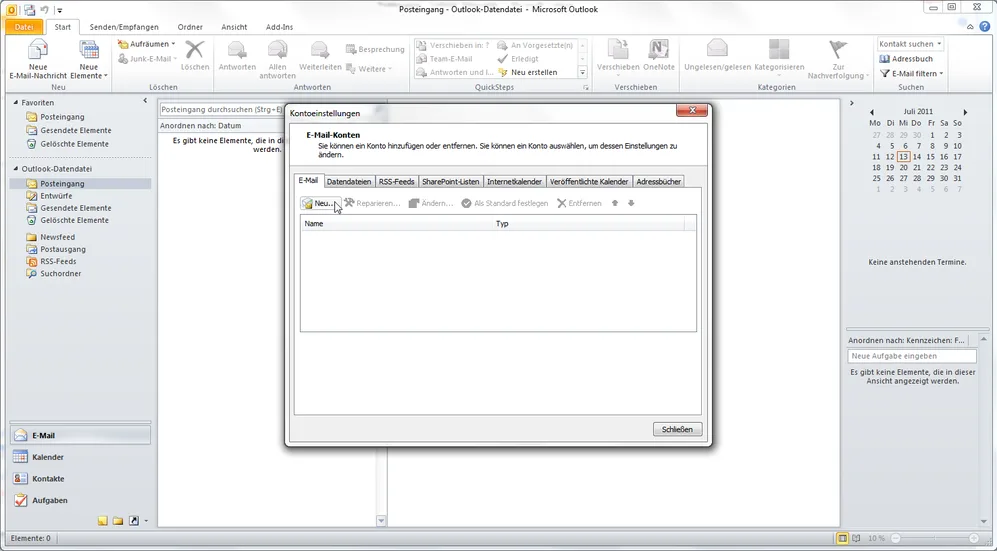
Task: Switch to the Kontakte module
Action: [x=80, y=479]
